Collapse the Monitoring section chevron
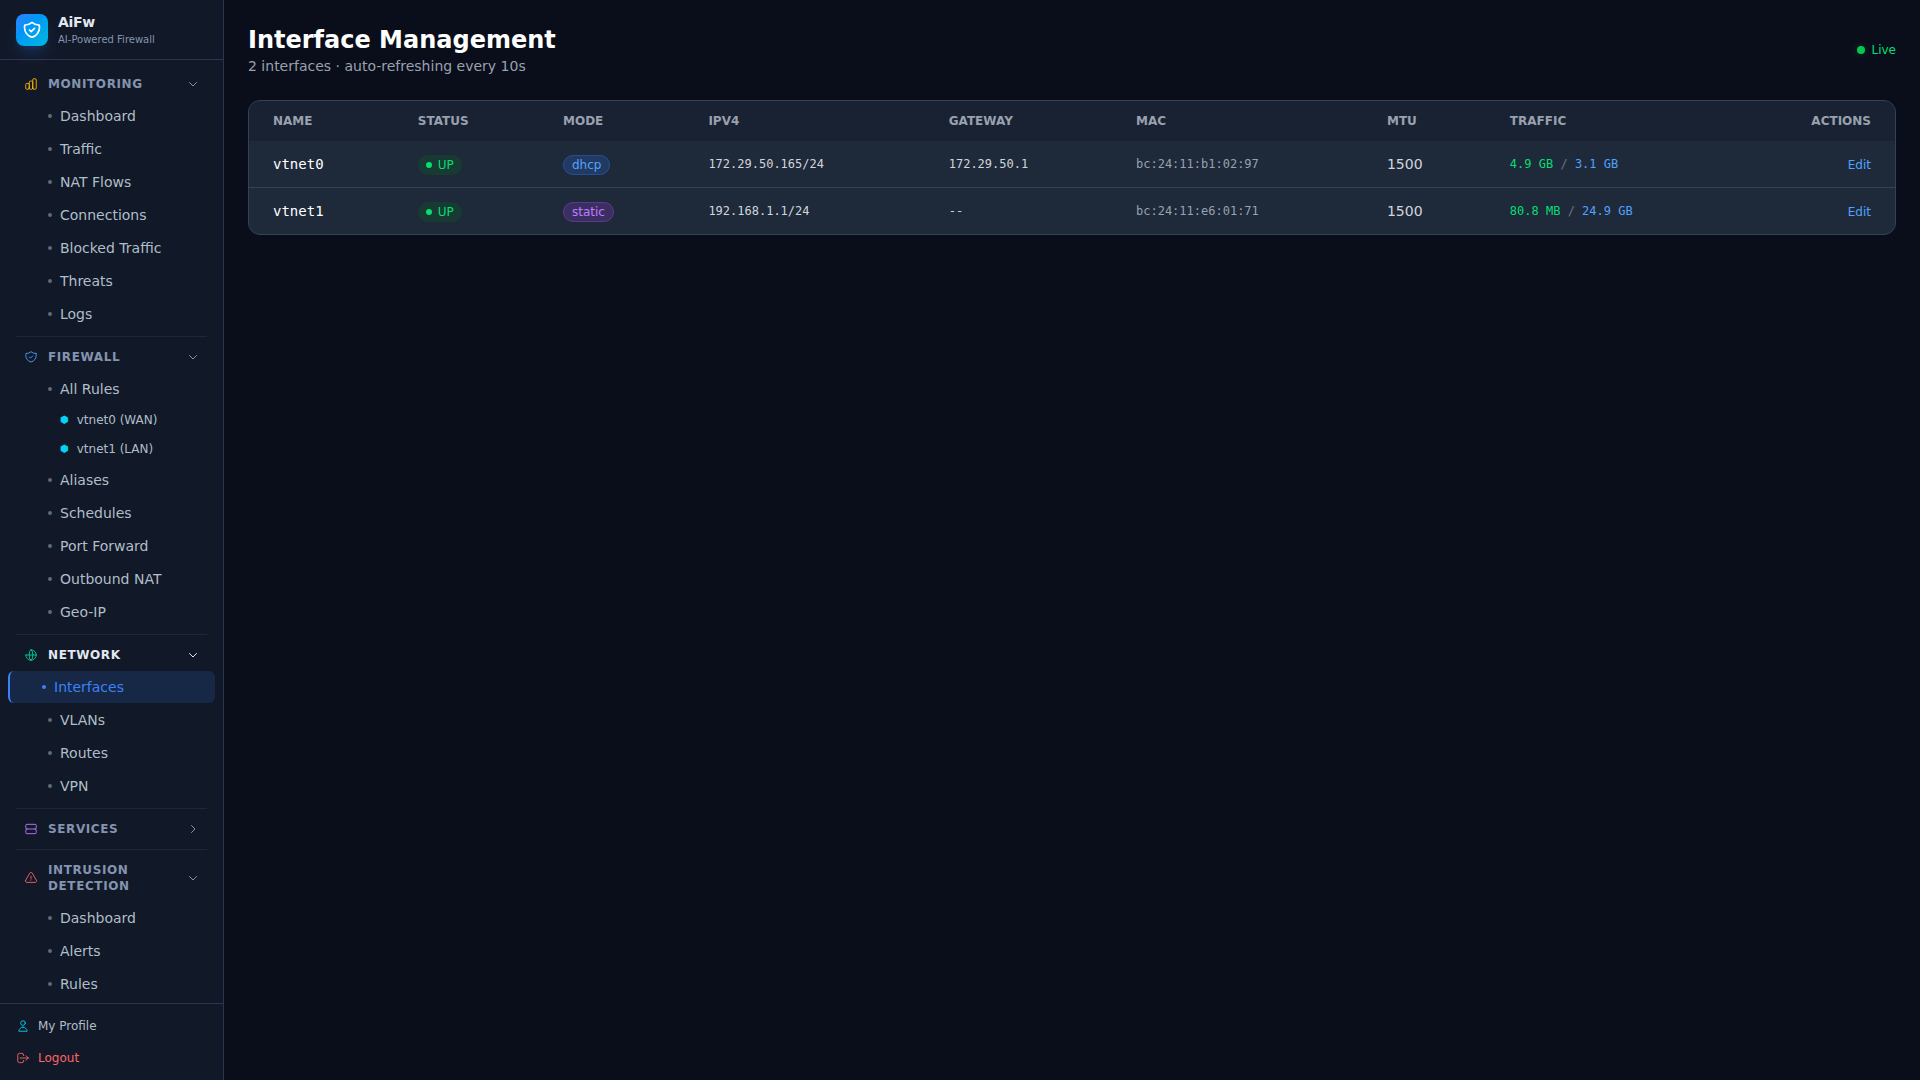 (193, 84)
